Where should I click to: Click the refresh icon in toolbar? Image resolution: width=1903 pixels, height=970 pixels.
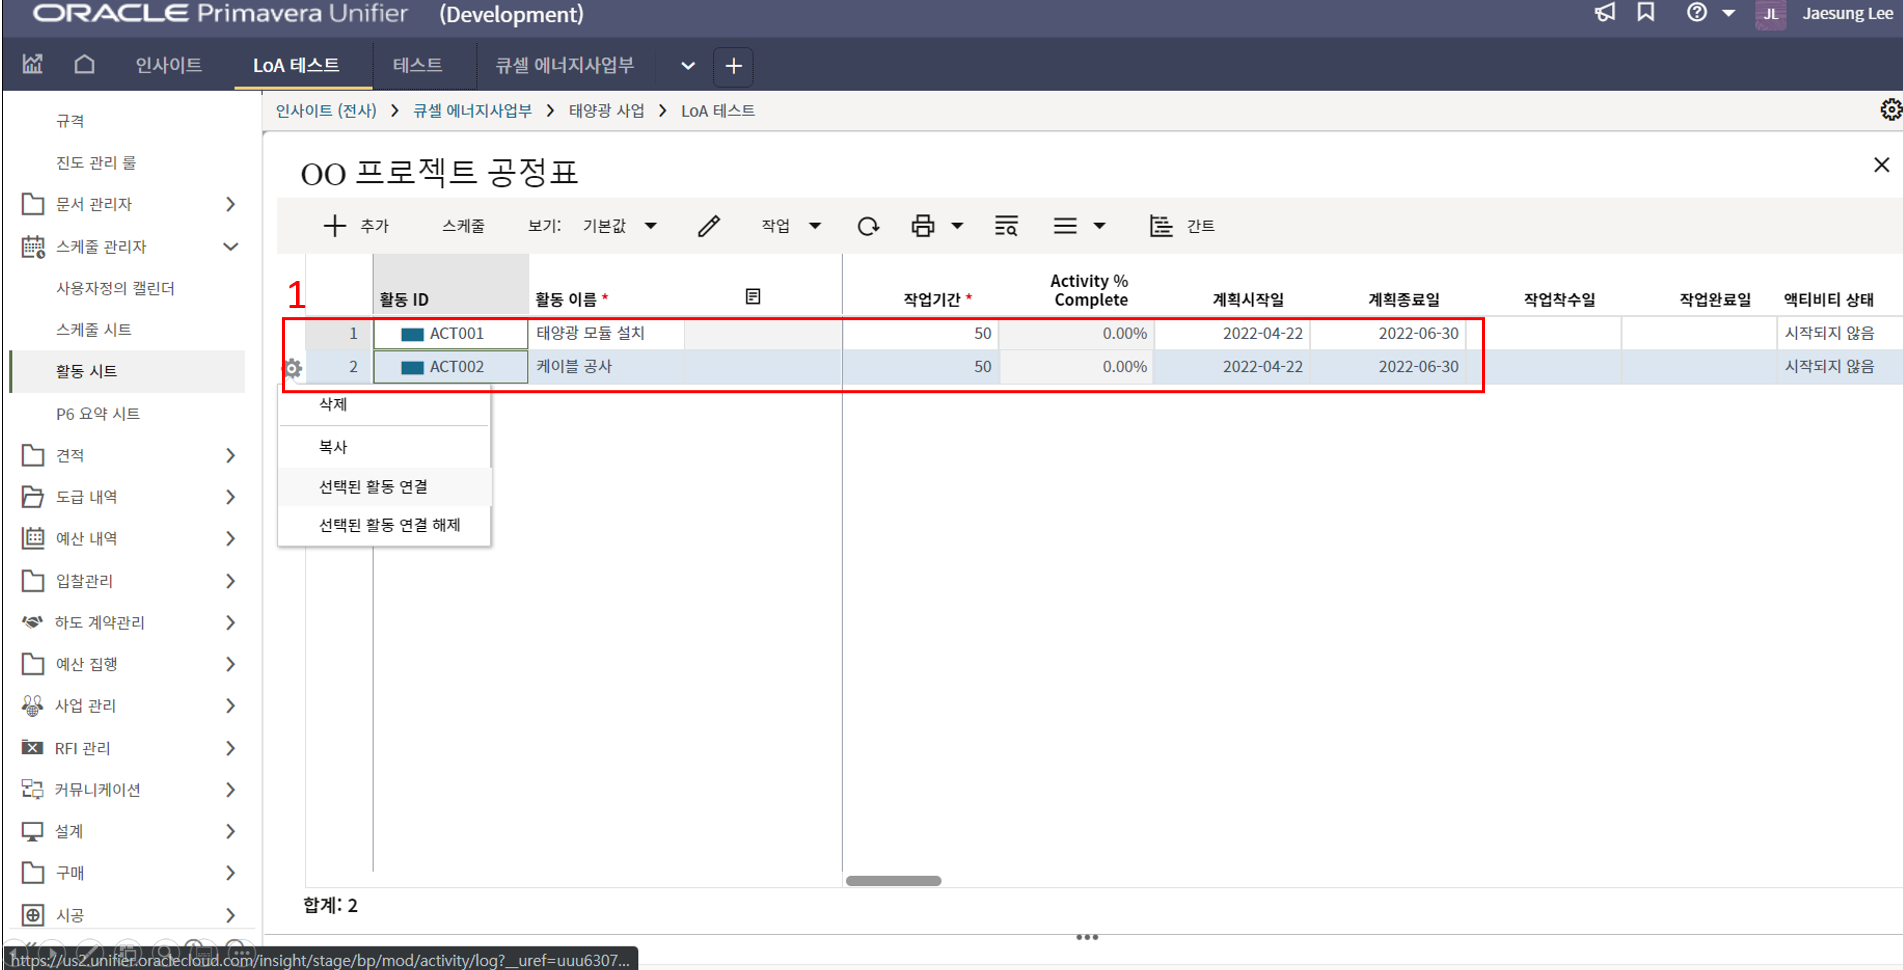[x=868, y=226]
